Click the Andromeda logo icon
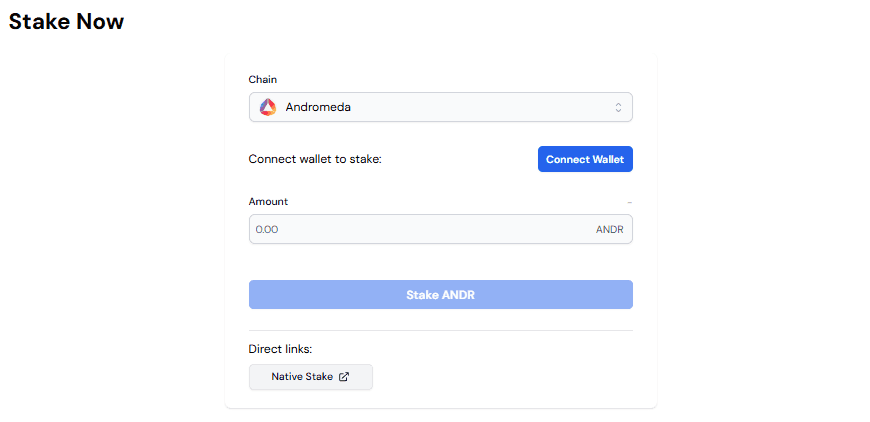The image size is (870, 422). [267, 107]
